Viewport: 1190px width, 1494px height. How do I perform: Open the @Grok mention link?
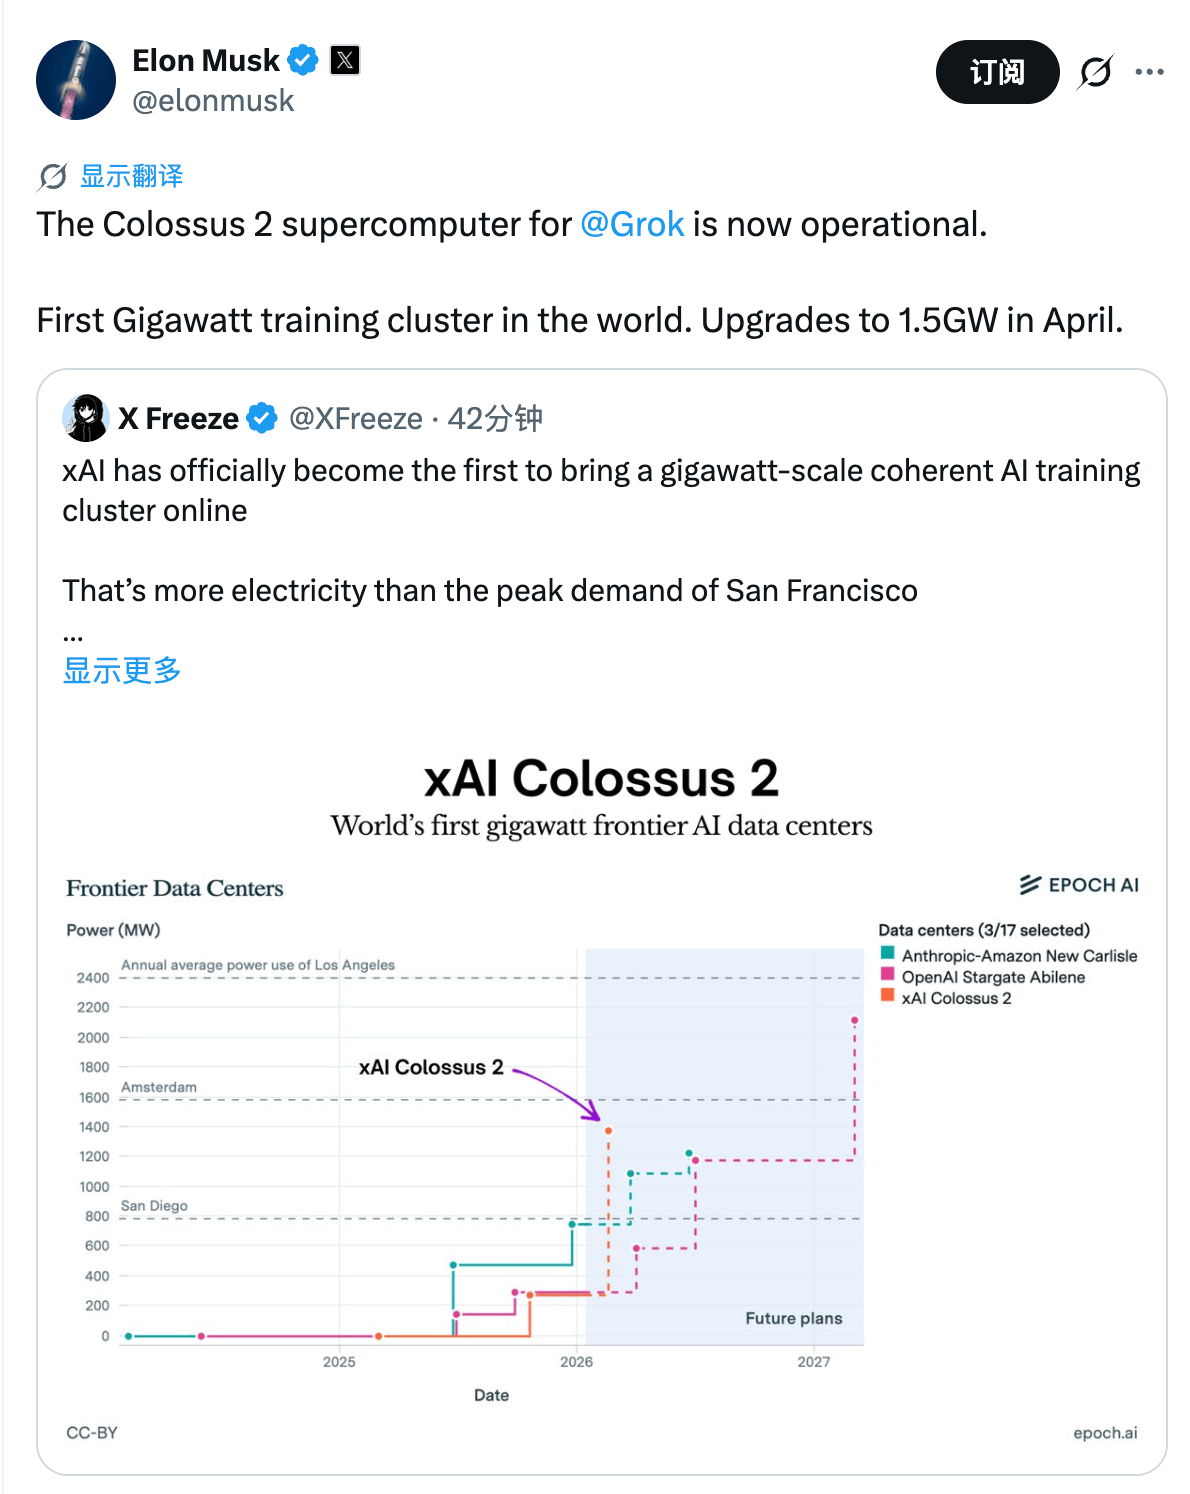click(x=632, y=225)
